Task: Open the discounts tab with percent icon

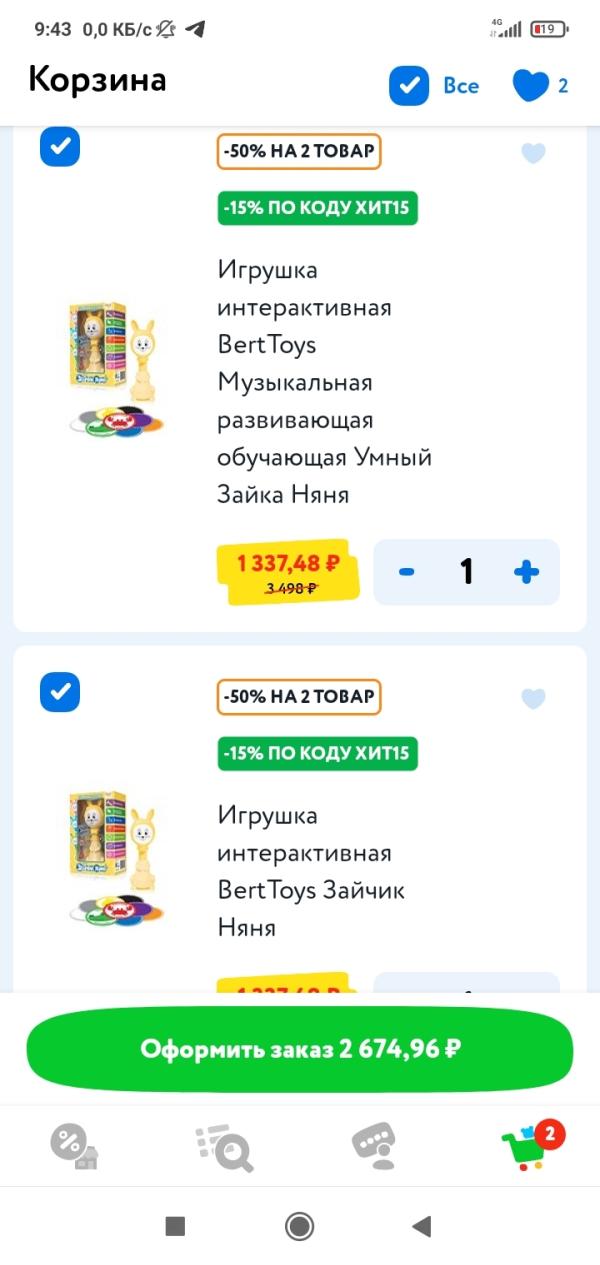Action: pos(74,1147)
